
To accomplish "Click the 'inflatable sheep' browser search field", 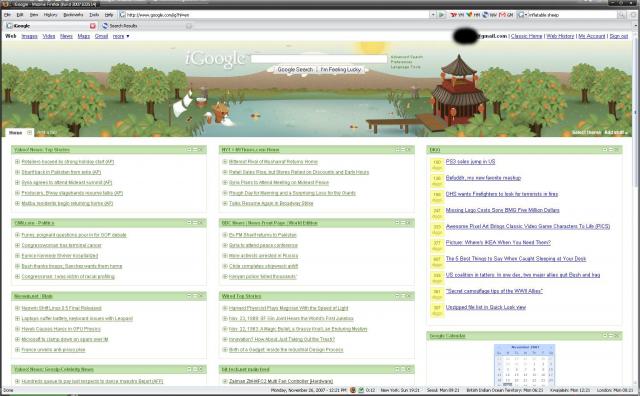I will pos(572,15).
